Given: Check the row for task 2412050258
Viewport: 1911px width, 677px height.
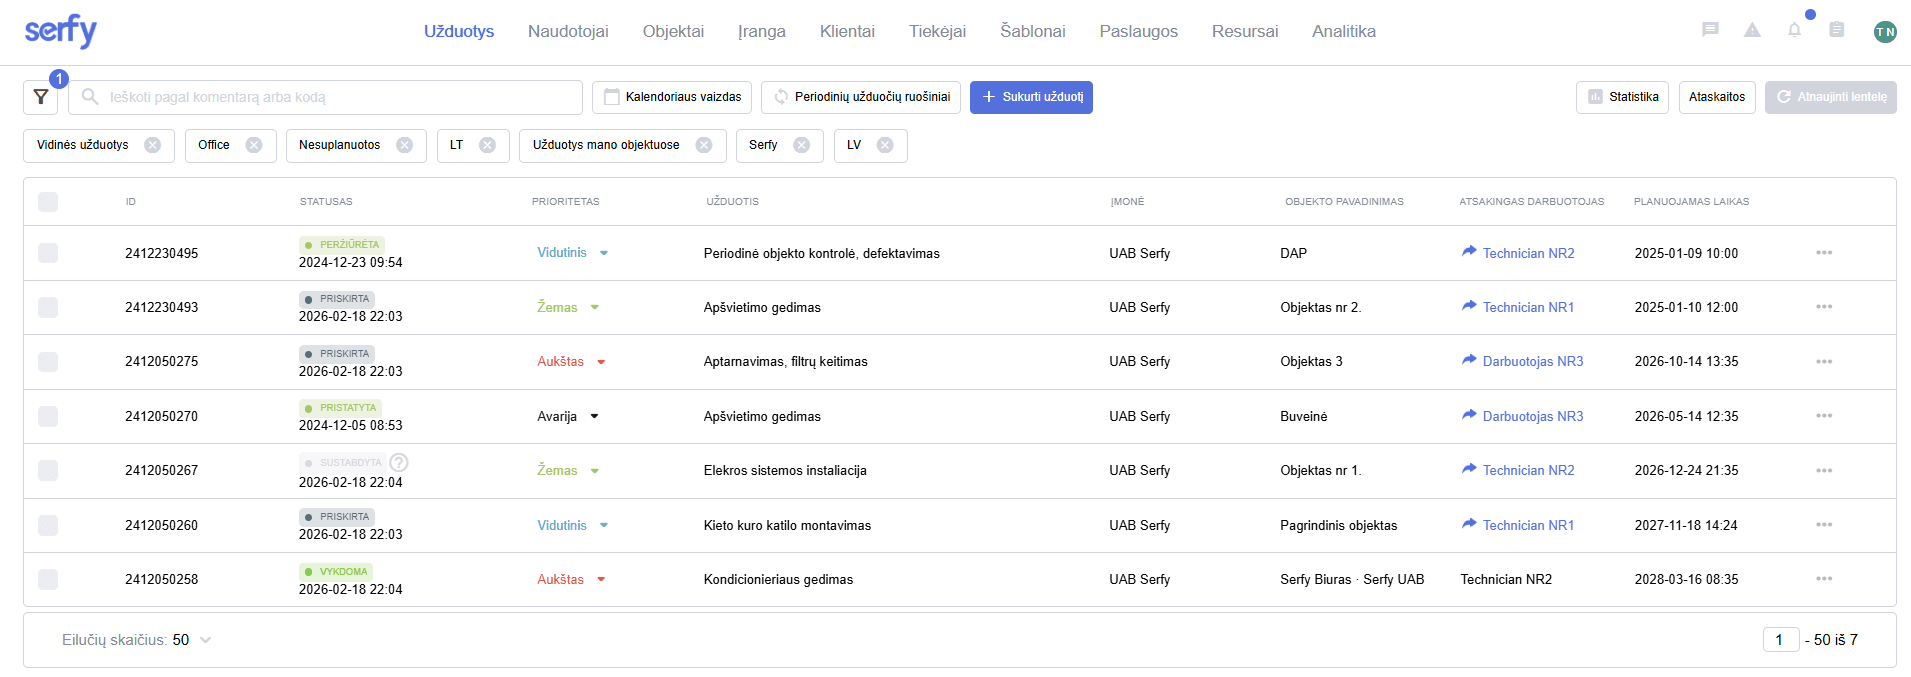Looking at the screenshot, I should click(48, 579).
